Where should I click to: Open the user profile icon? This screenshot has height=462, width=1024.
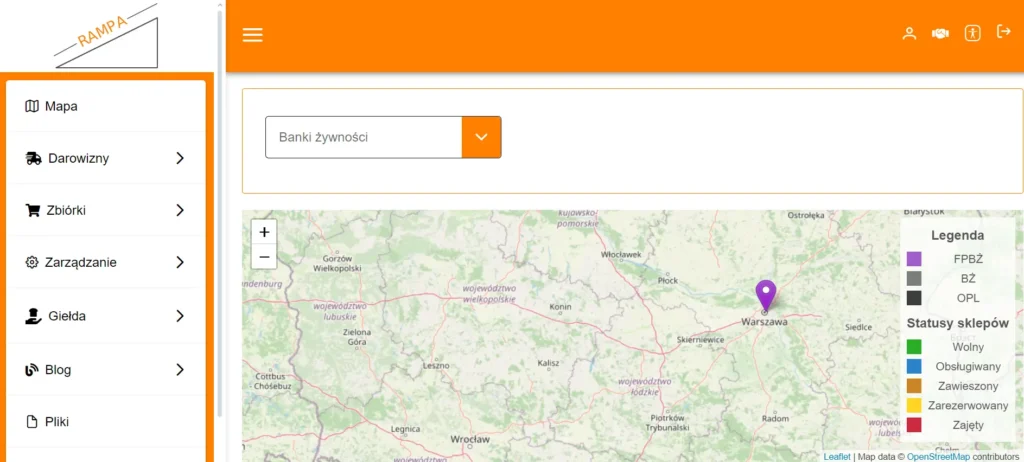pyautogui.click(x=909, y=33)
